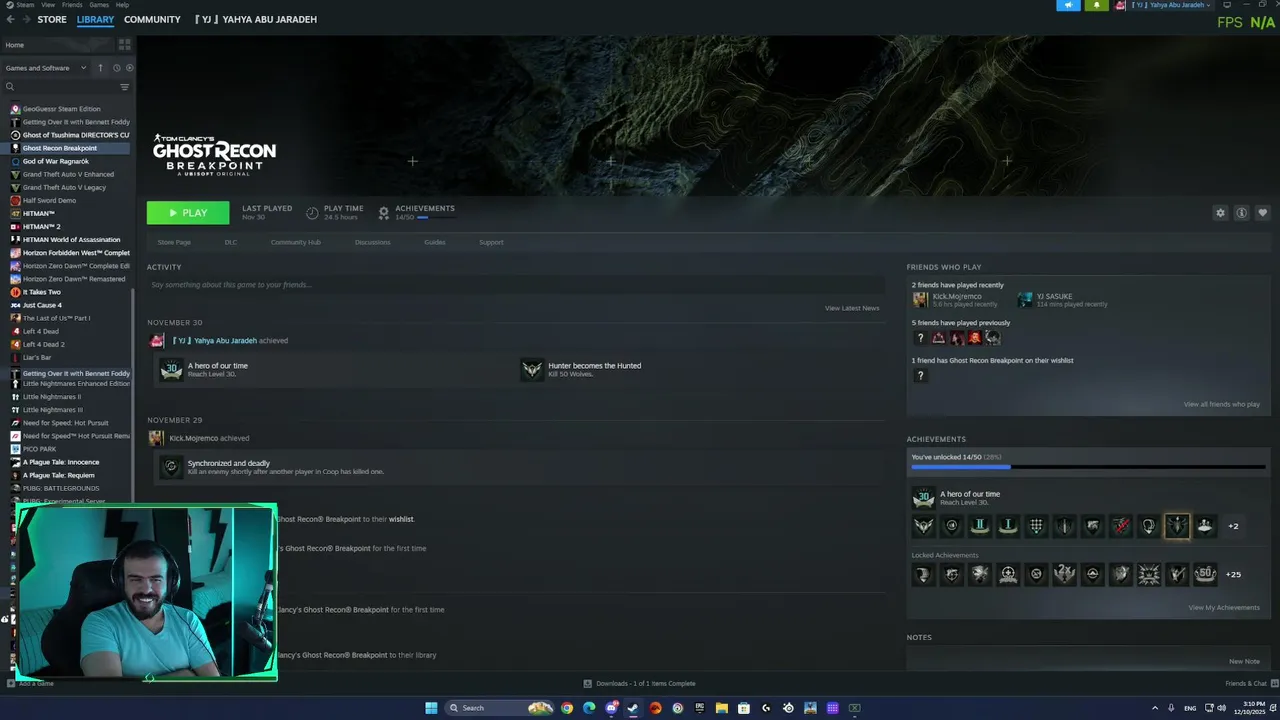Viewport: 1280px width, 720px height.
Task: Click View Latest News
Action: (x=852, y=308)
